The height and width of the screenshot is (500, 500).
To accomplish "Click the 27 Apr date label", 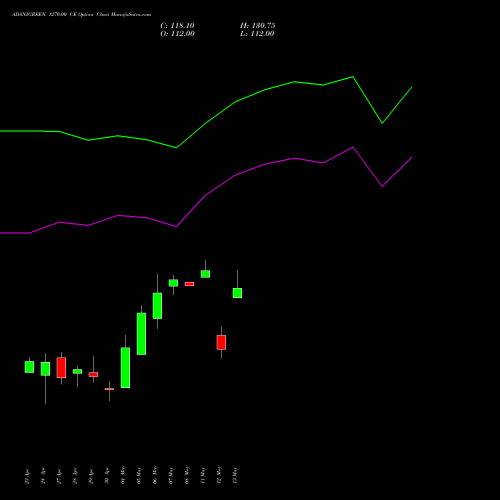I will 59,476.
